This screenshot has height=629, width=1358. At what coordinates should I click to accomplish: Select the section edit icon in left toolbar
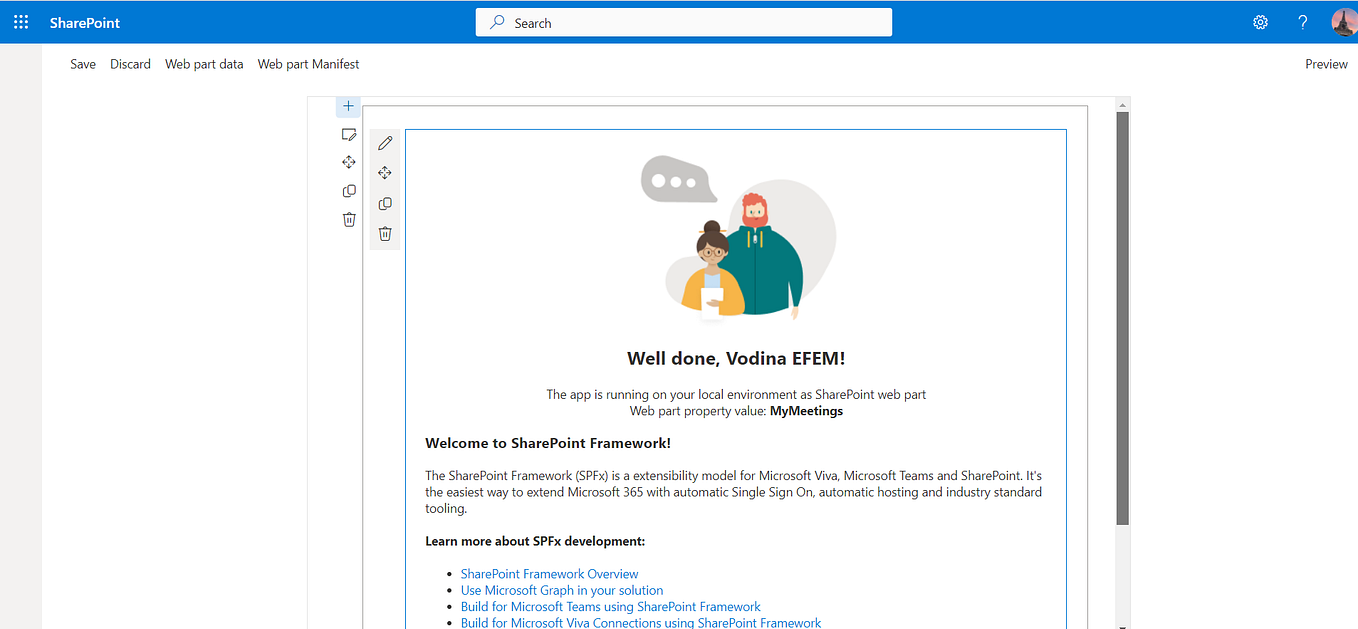[x=349, y=134]
